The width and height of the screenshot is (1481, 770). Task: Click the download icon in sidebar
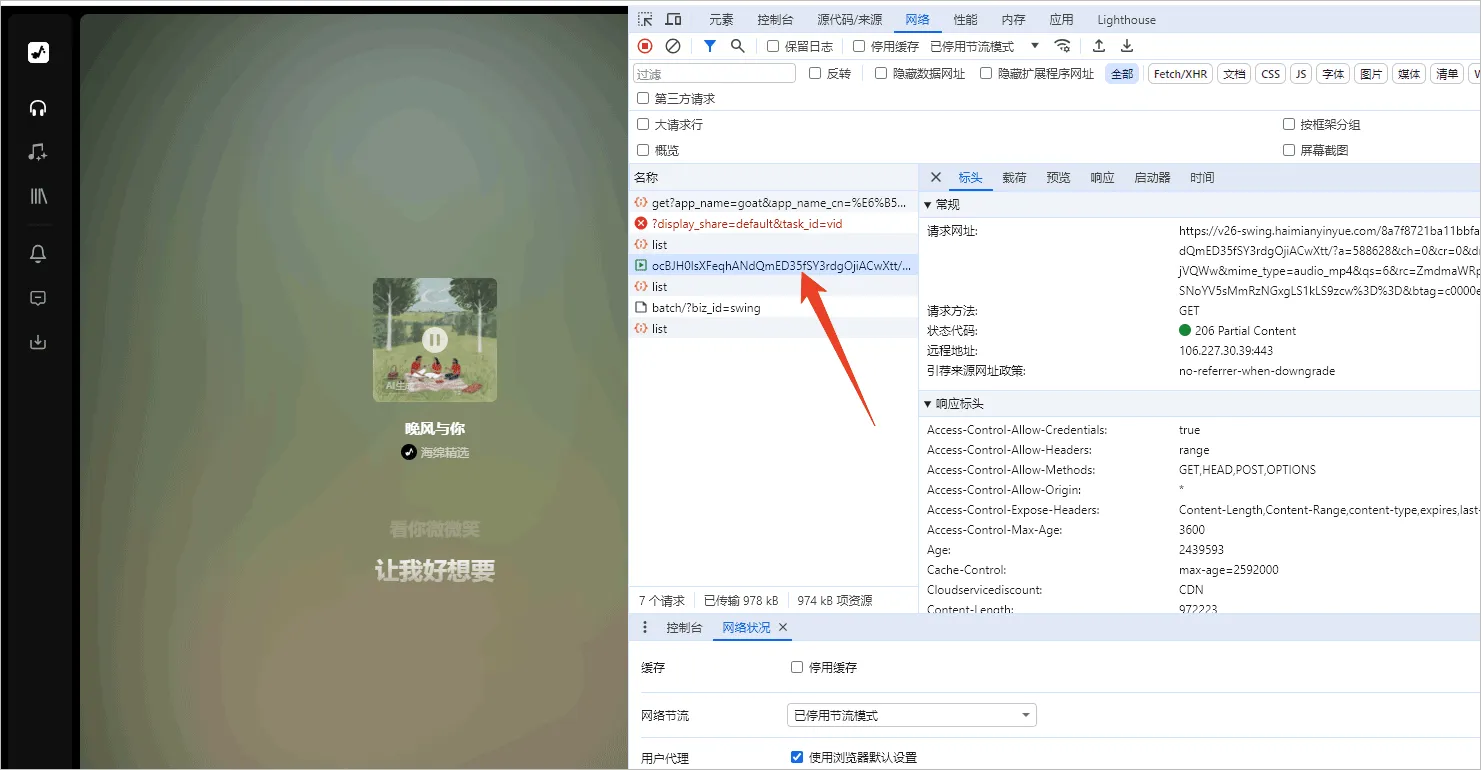[38, 342]
